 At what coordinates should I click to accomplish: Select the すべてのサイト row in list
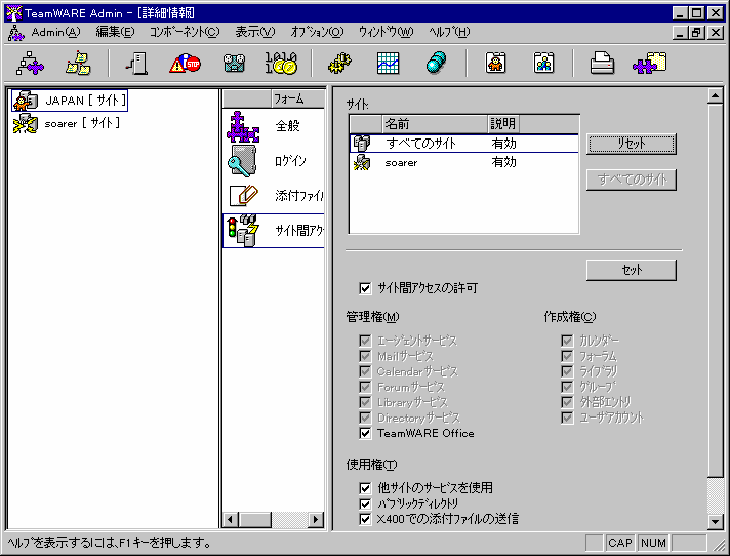click(x=464, y=143)
